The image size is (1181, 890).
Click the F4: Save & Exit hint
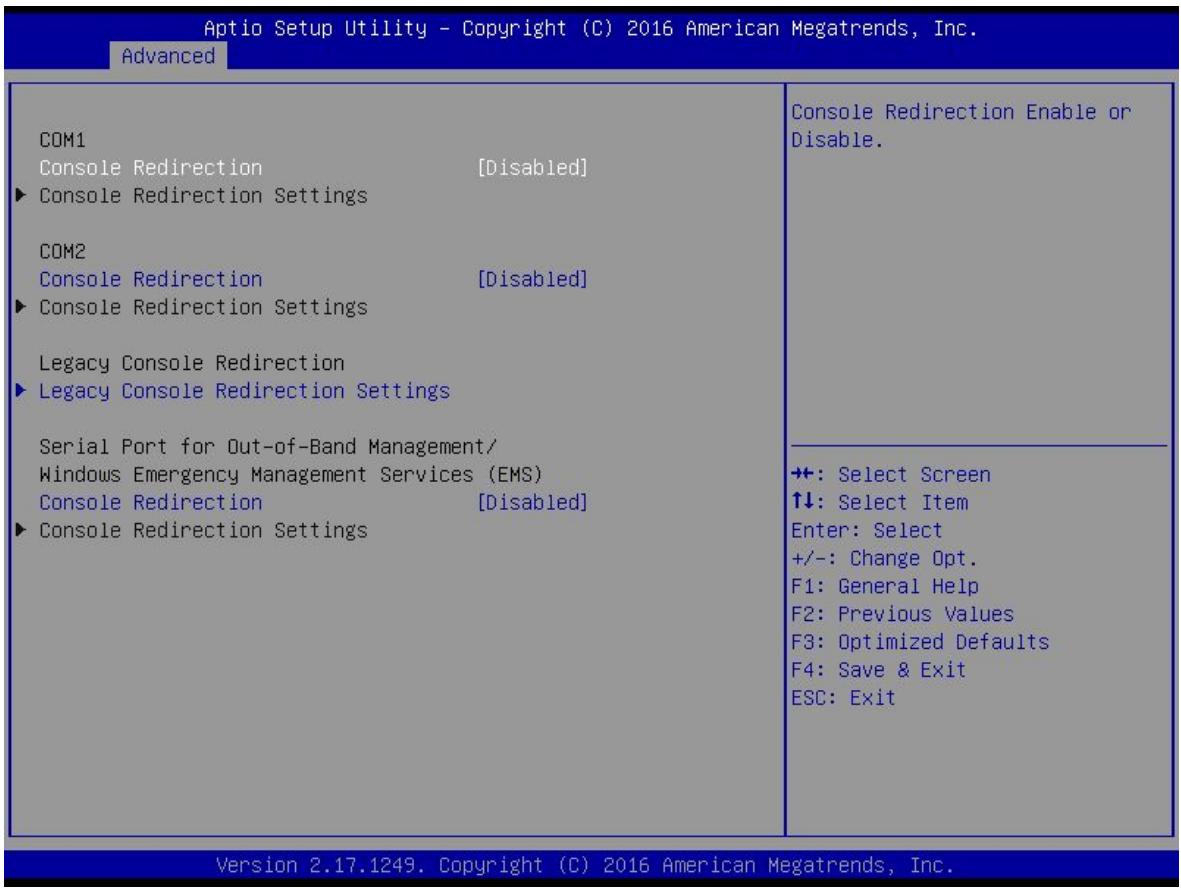click(x=878, y=669)
